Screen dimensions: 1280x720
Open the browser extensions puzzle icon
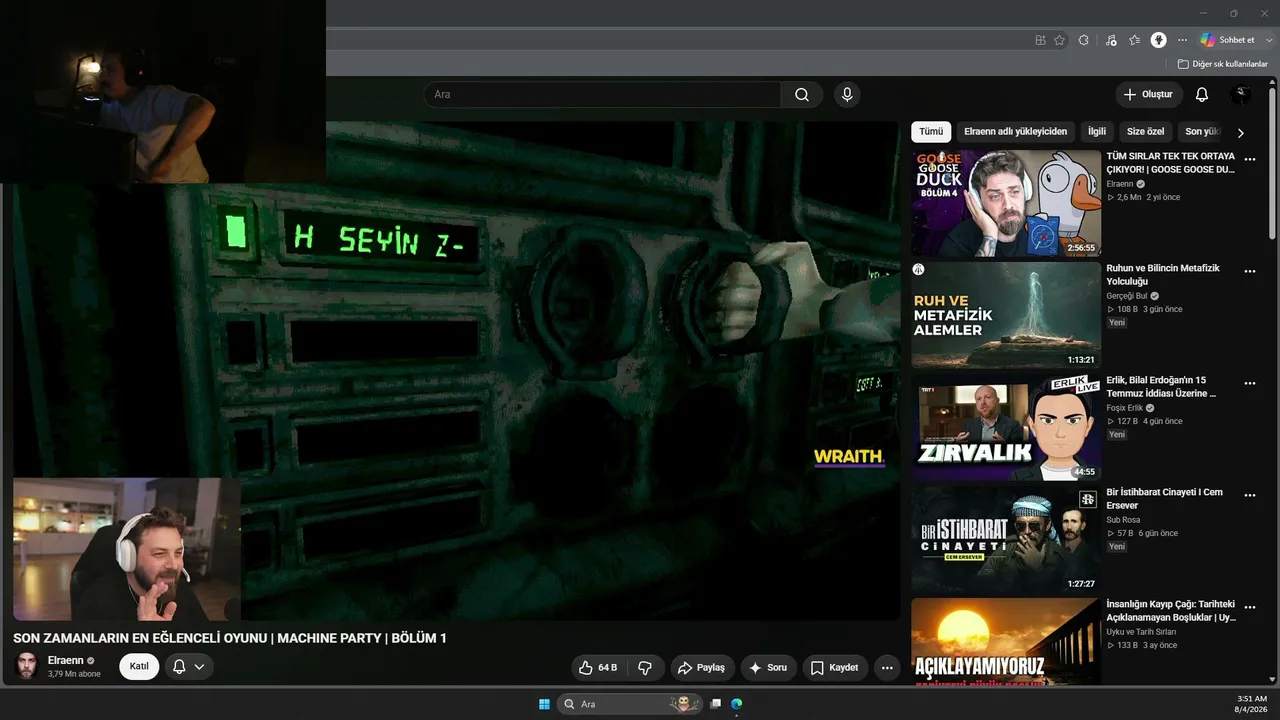(1083, 40)
